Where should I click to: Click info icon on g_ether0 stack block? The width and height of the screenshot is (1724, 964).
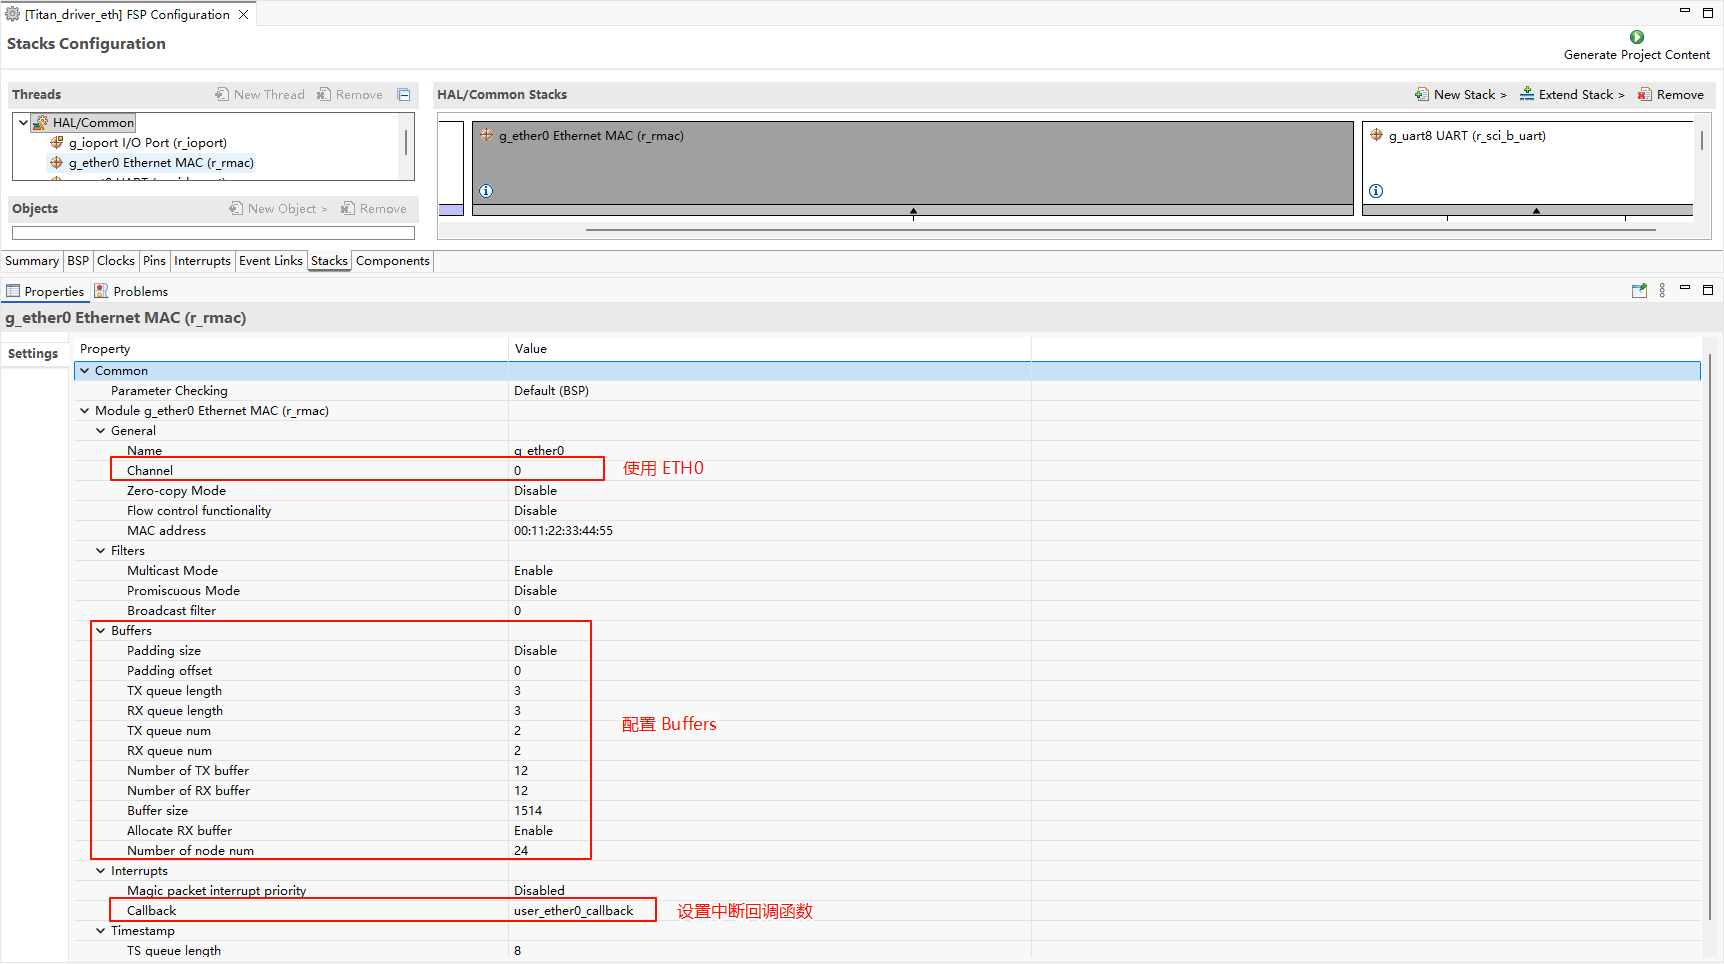[486, 191]
